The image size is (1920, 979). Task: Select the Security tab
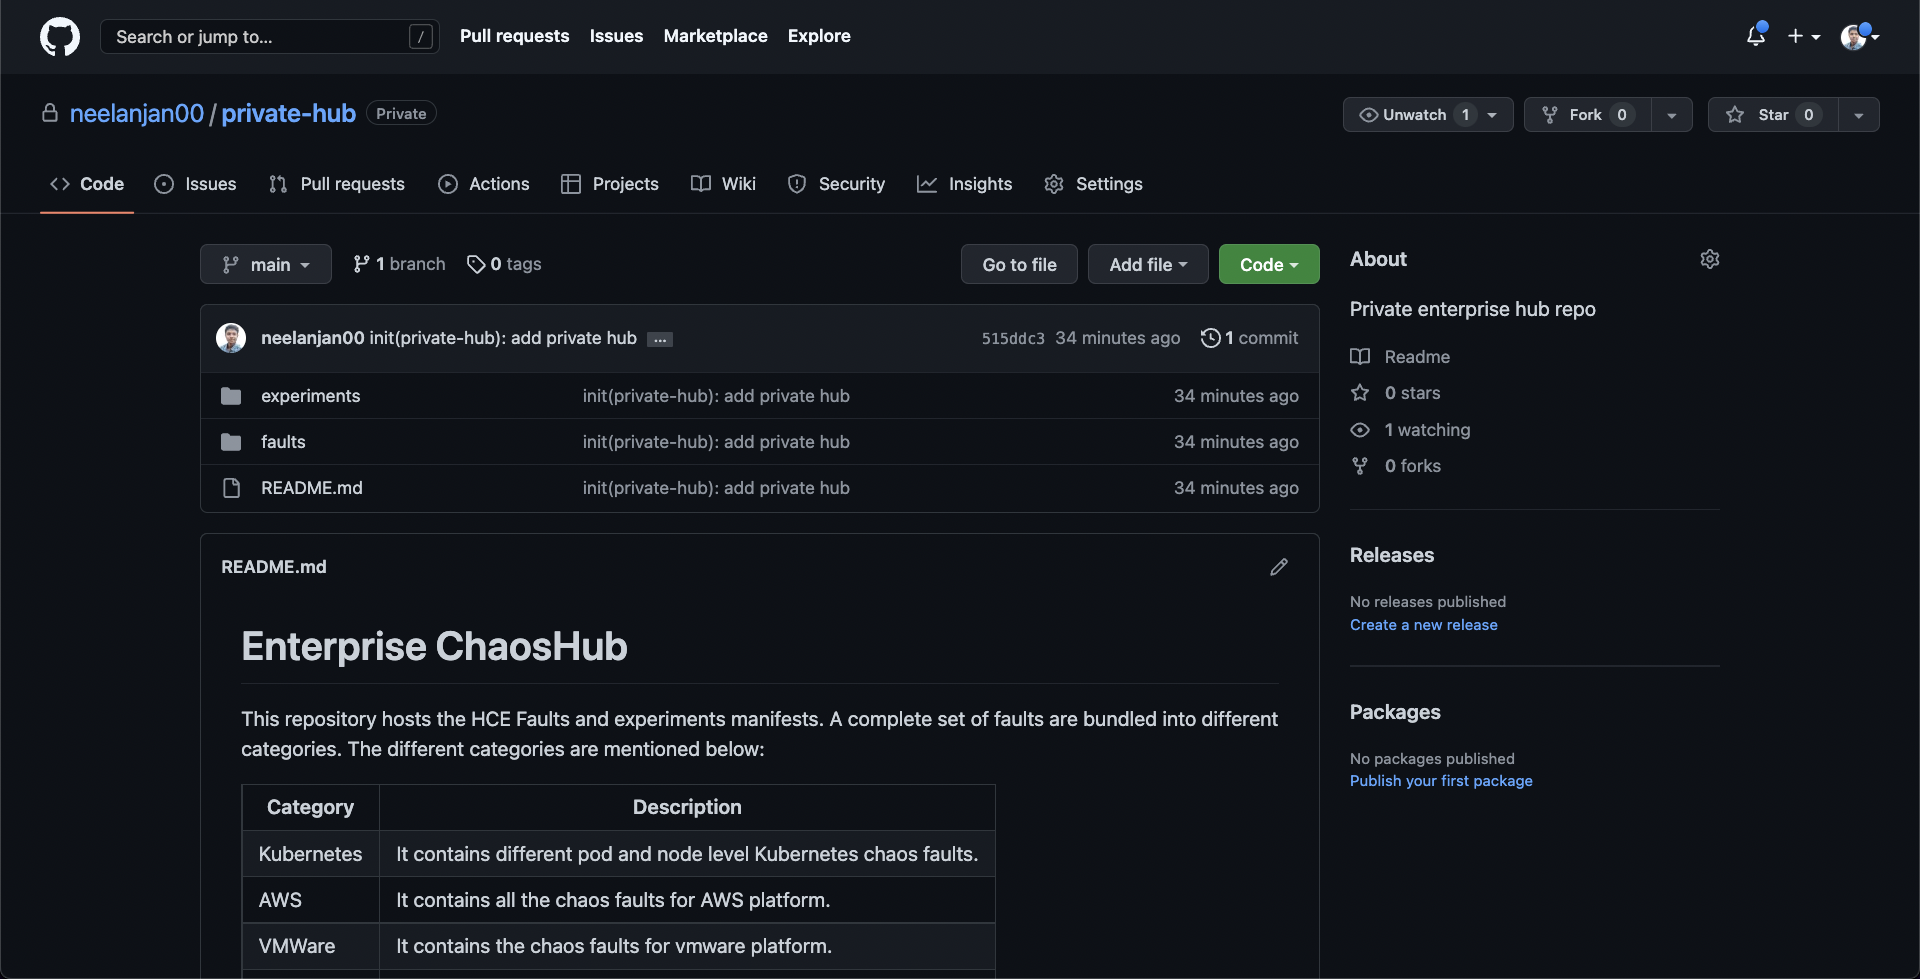836,184
